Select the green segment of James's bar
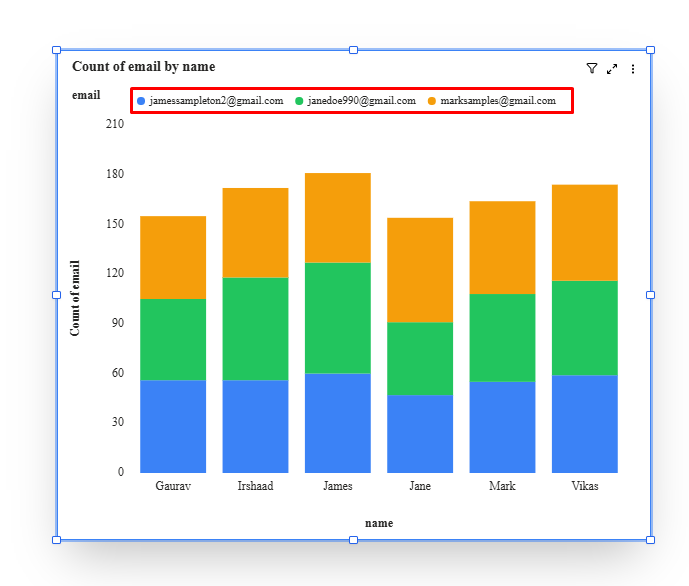689x586 pixels. [338, 318]
